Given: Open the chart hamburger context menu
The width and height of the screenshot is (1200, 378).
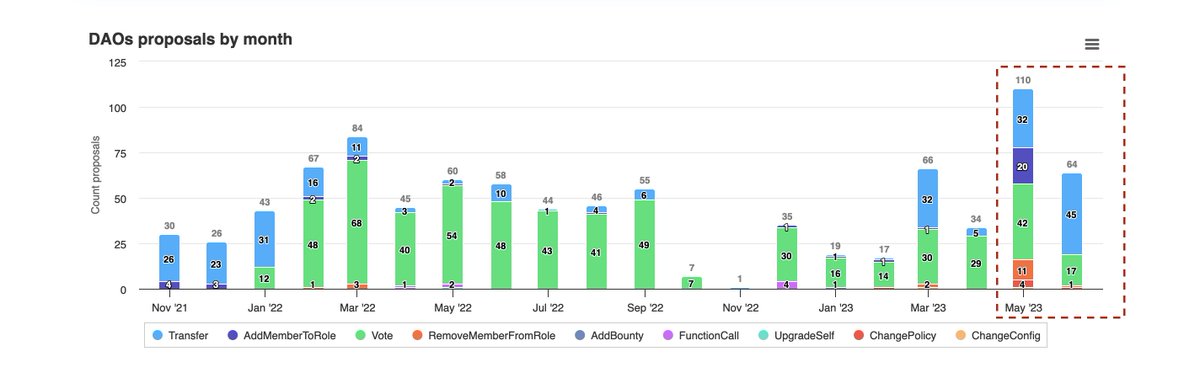Looking at the screenshot, I should 1092,44.
